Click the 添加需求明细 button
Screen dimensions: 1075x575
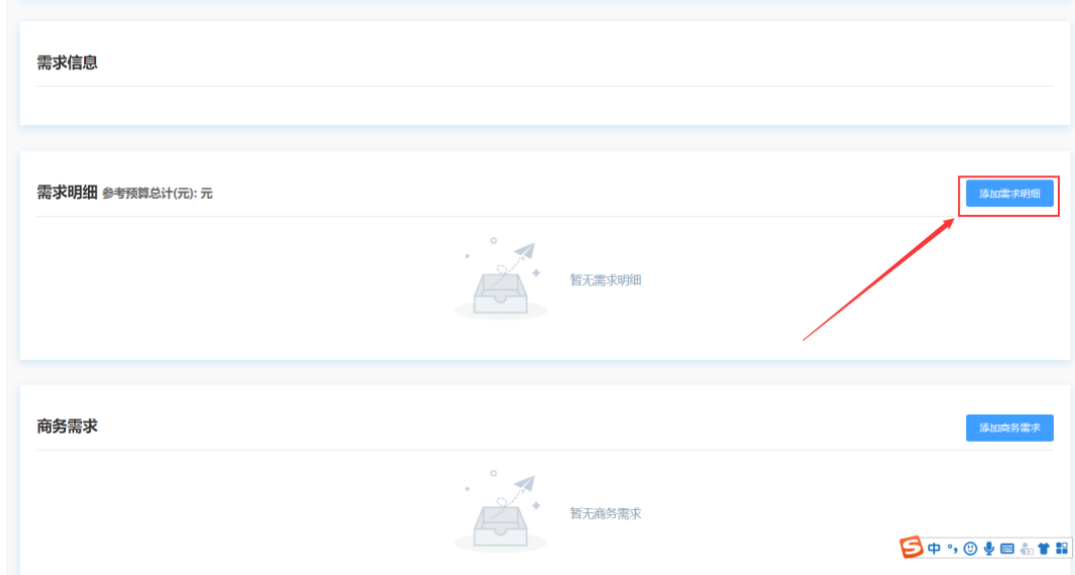coord(1009,193)
